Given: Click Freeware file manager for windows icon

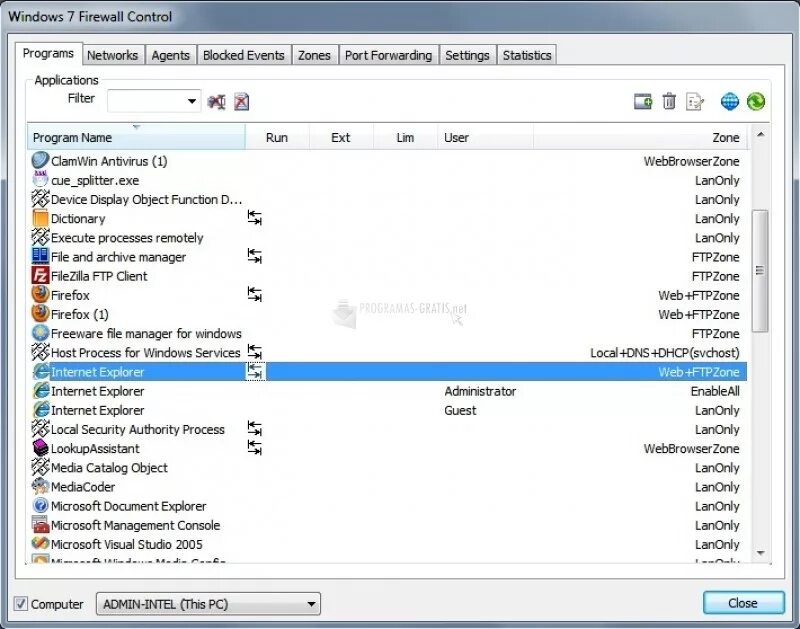Looking at the screenshot, I should pyautogui.click(x=40, y=333).
